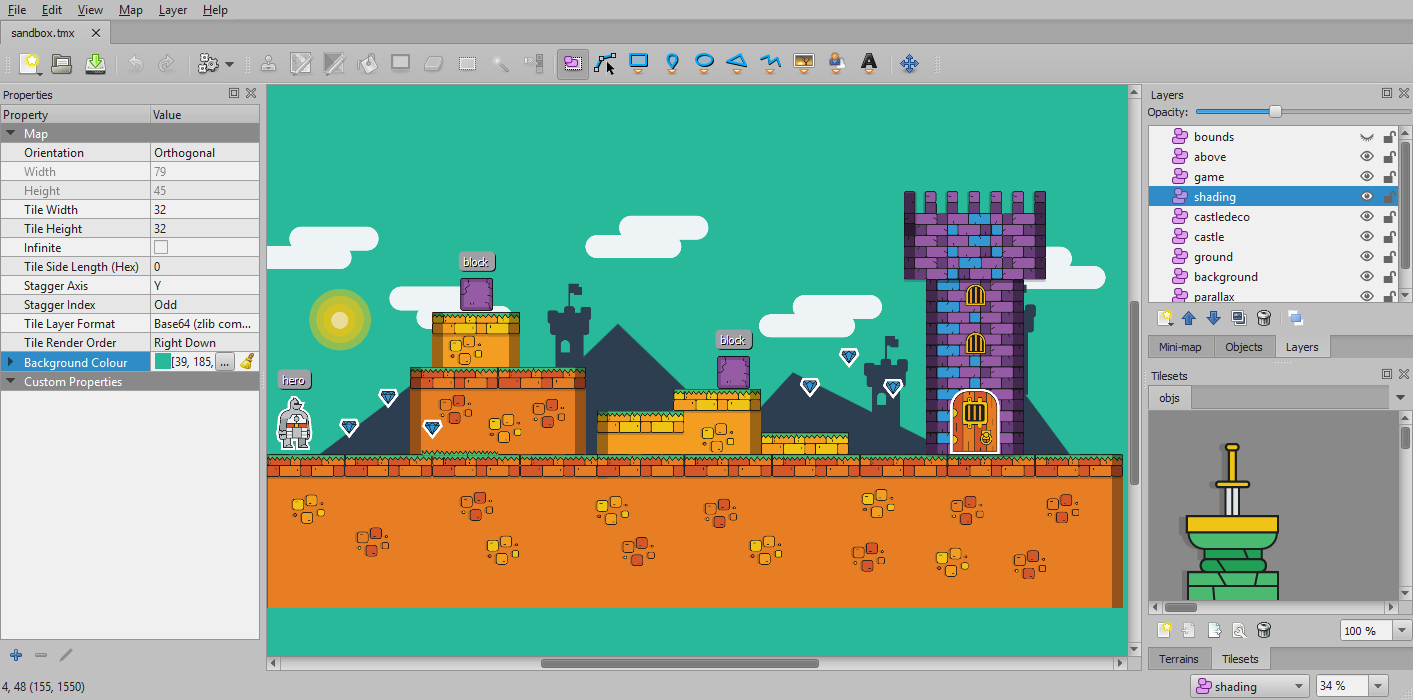
Task: Select the Insert Polyline tool
Action: tap(770, 63)
